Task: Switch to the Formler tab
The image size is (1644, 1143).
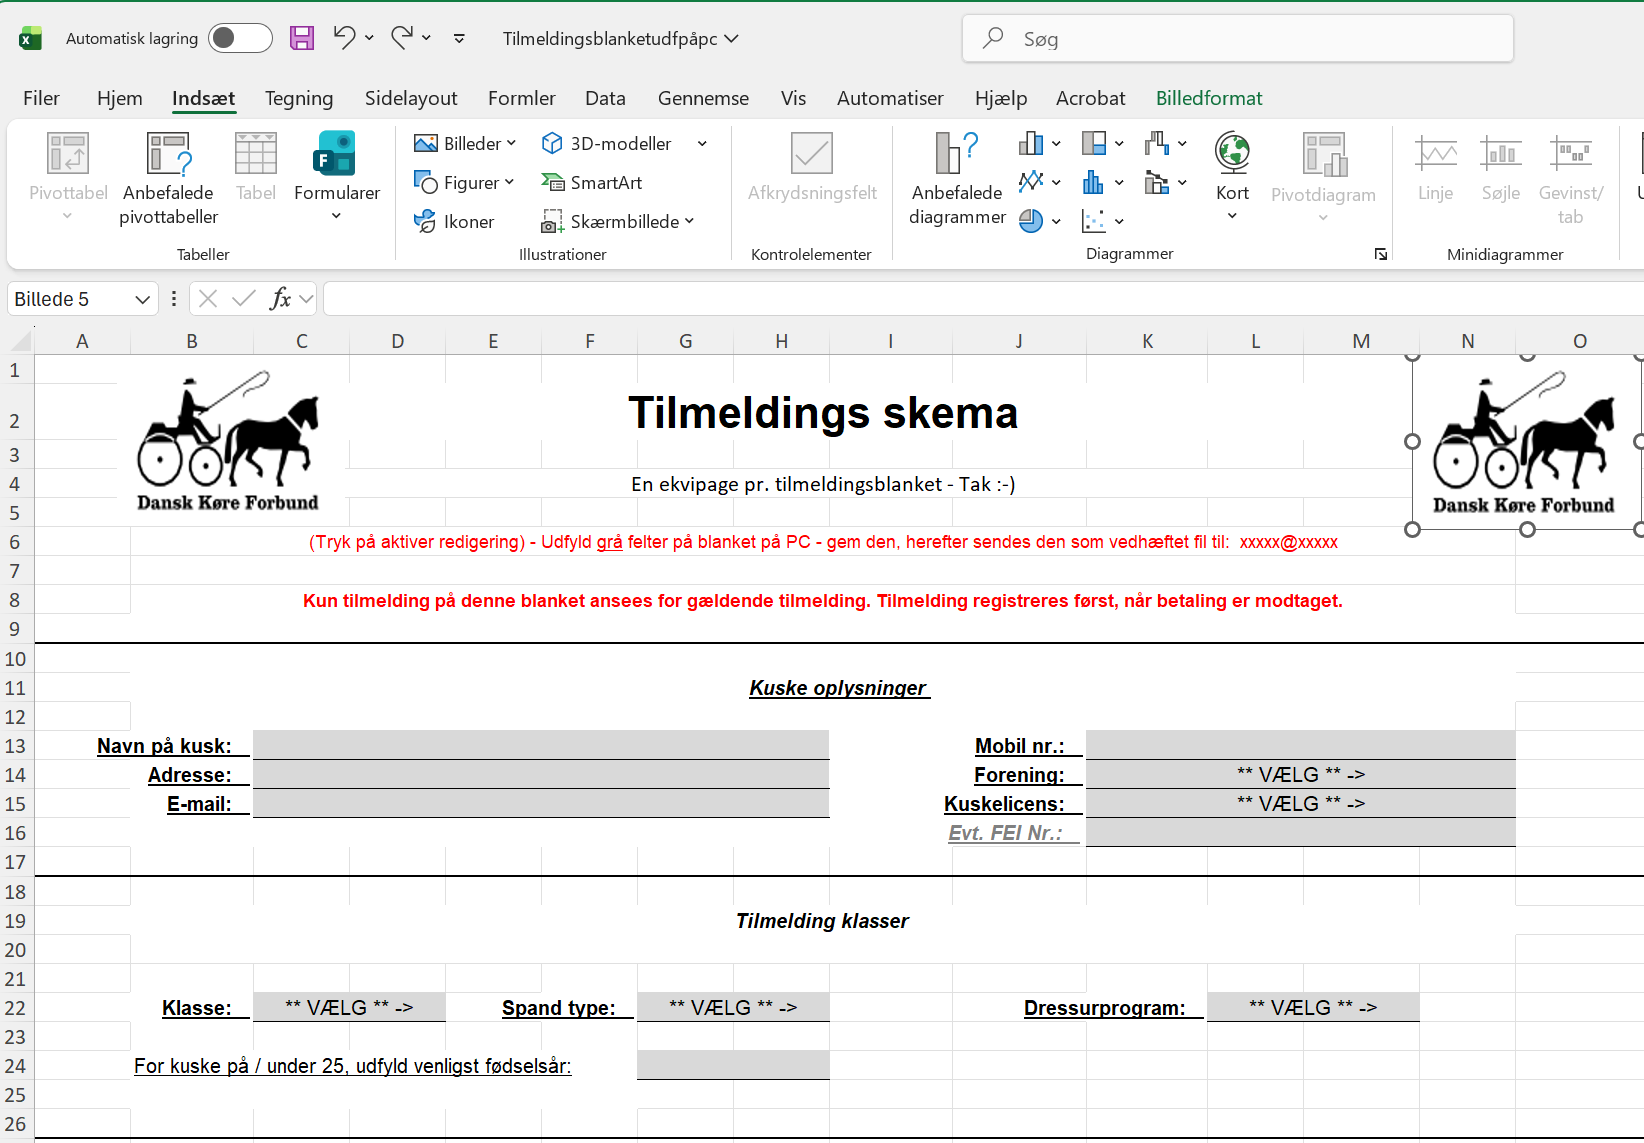Action: click(x=521, y=98)
